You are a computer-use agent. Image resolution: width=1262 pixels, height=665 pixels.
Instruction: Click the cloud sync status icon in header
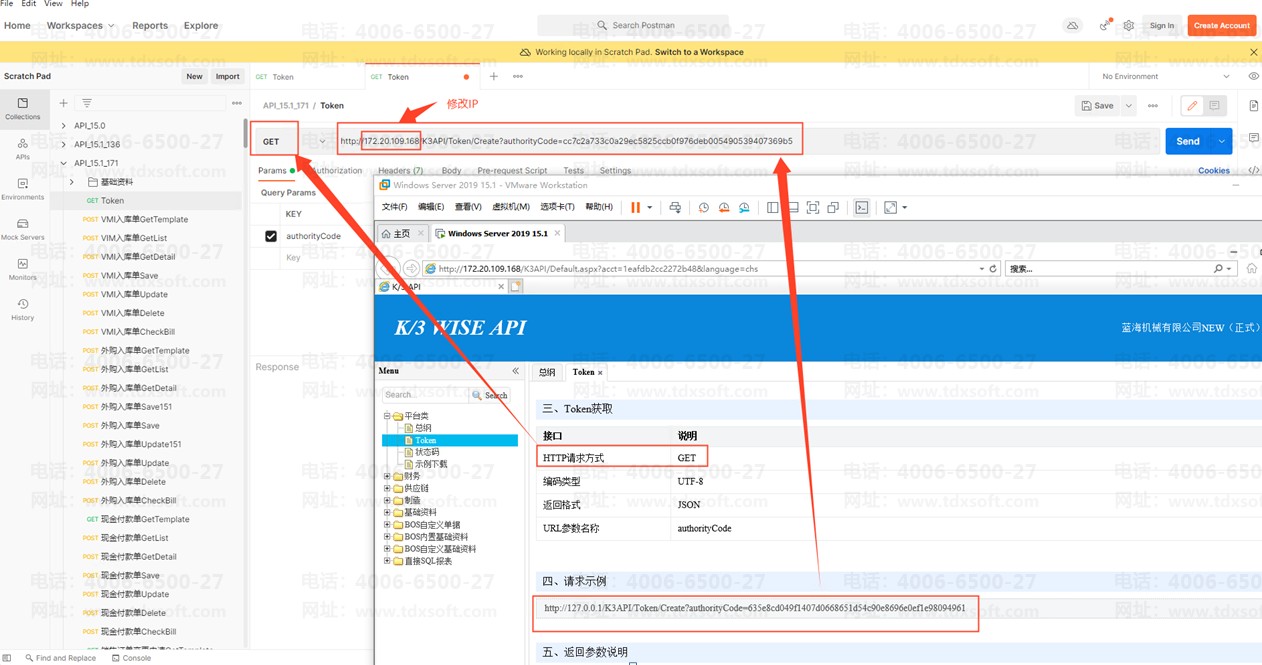point(1073,25)
